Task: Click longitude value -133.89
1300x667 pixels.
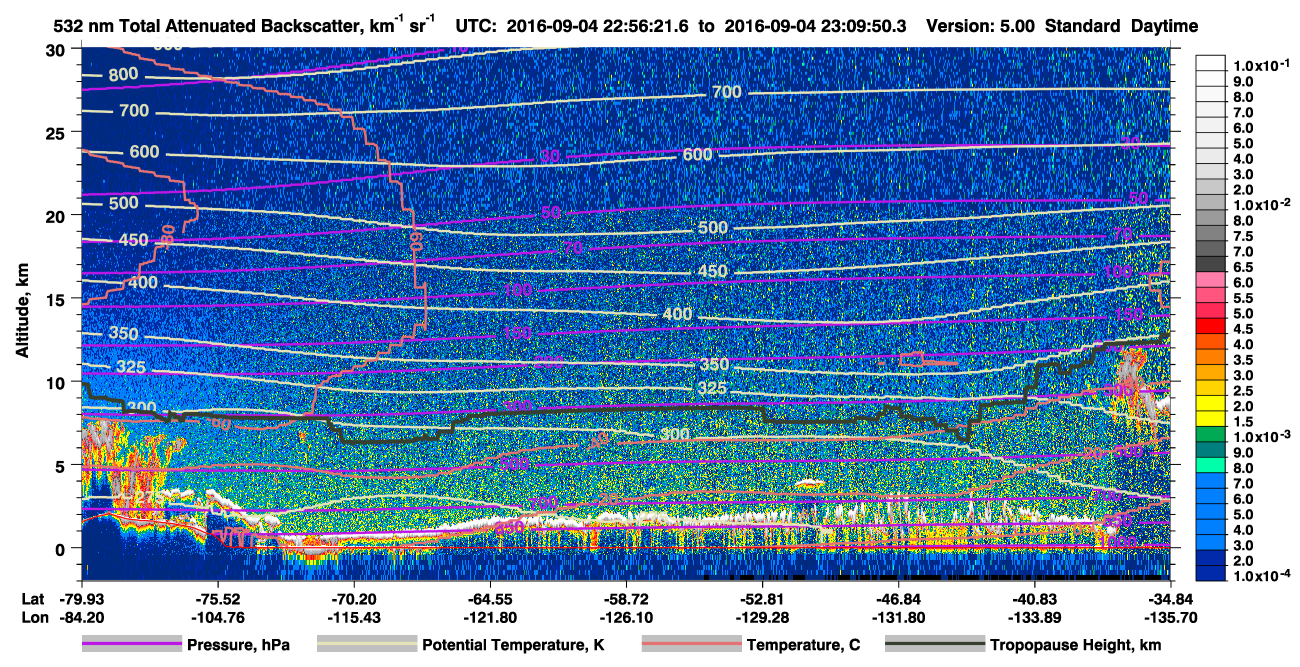Action: 1035,617
